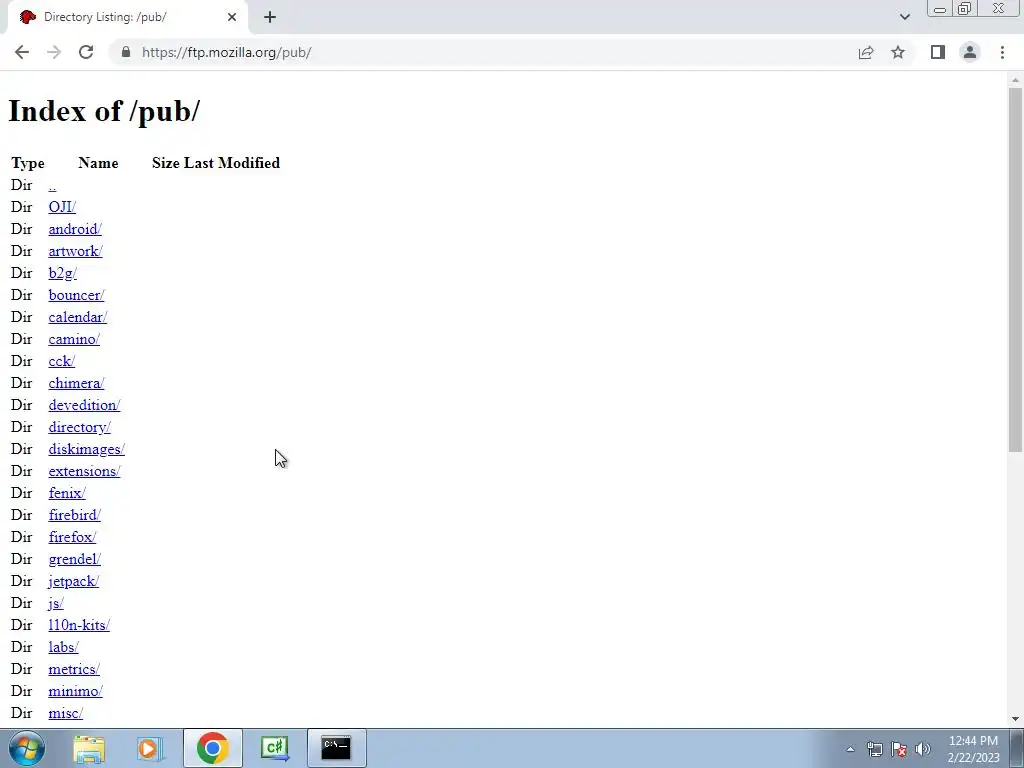Open Action Center flag icon

click(x=899, y=749)
